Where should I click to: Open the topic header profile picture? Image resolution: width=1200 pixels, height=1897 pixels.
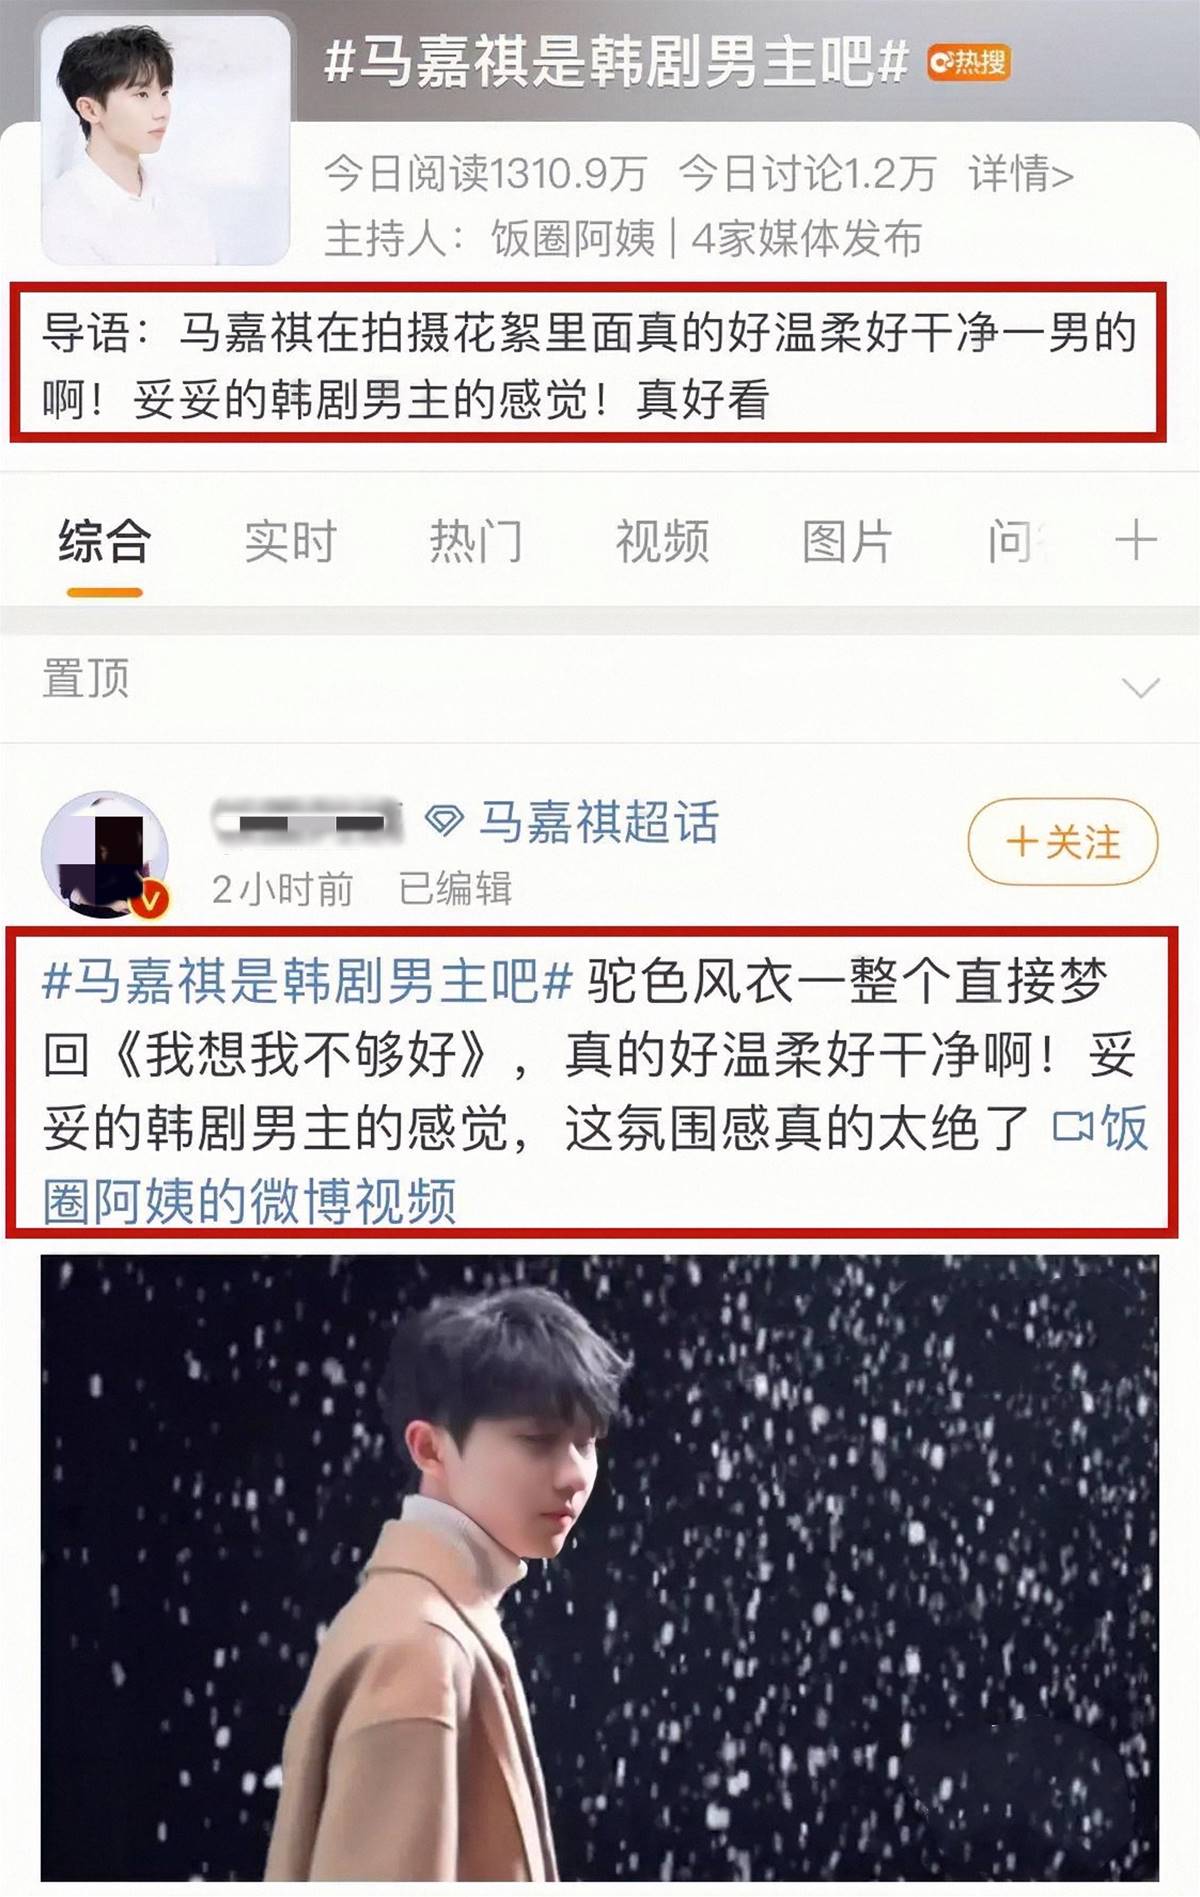pyautogui.click(x=166, y=140)
